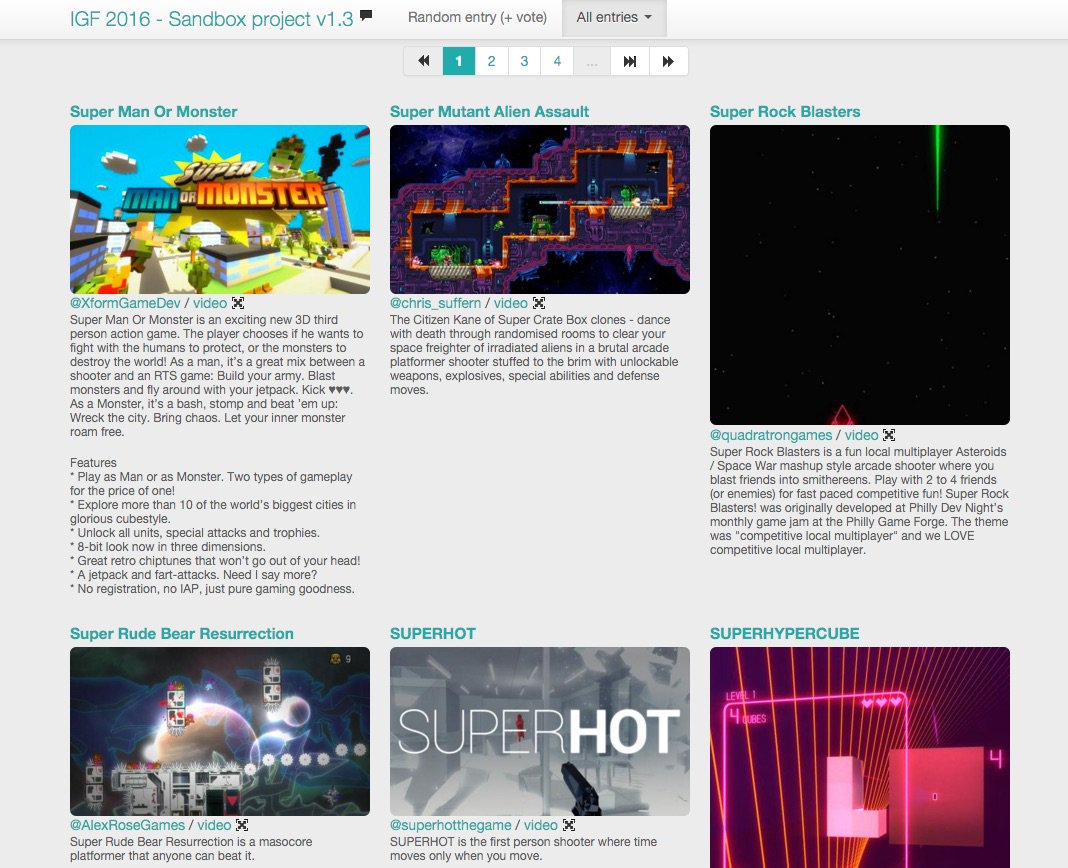Open fullscreen icon for Super Man Or Monster
The width and height of the screenshot is (1068, 868).
point(238,303)
